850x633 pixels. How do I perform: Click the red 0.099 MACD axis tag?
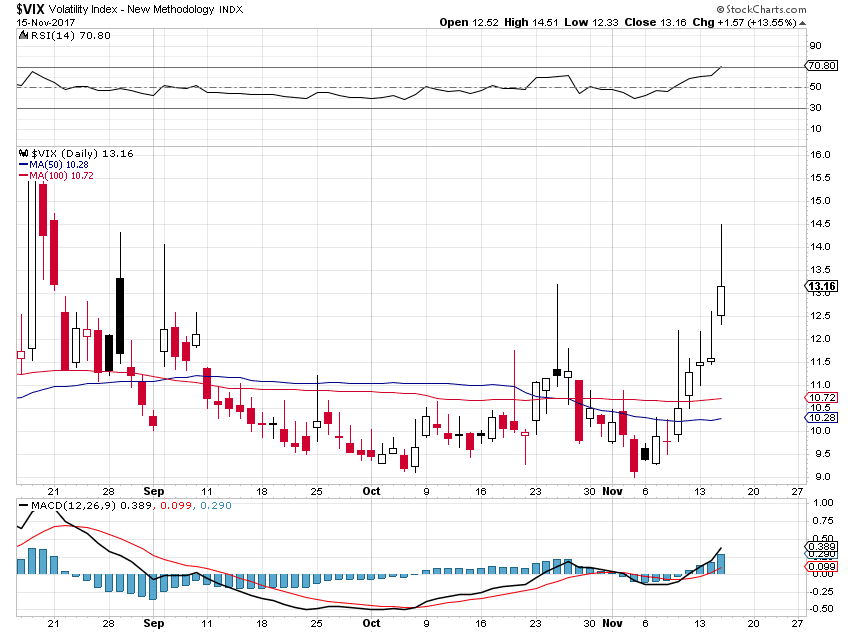(823, 566)
